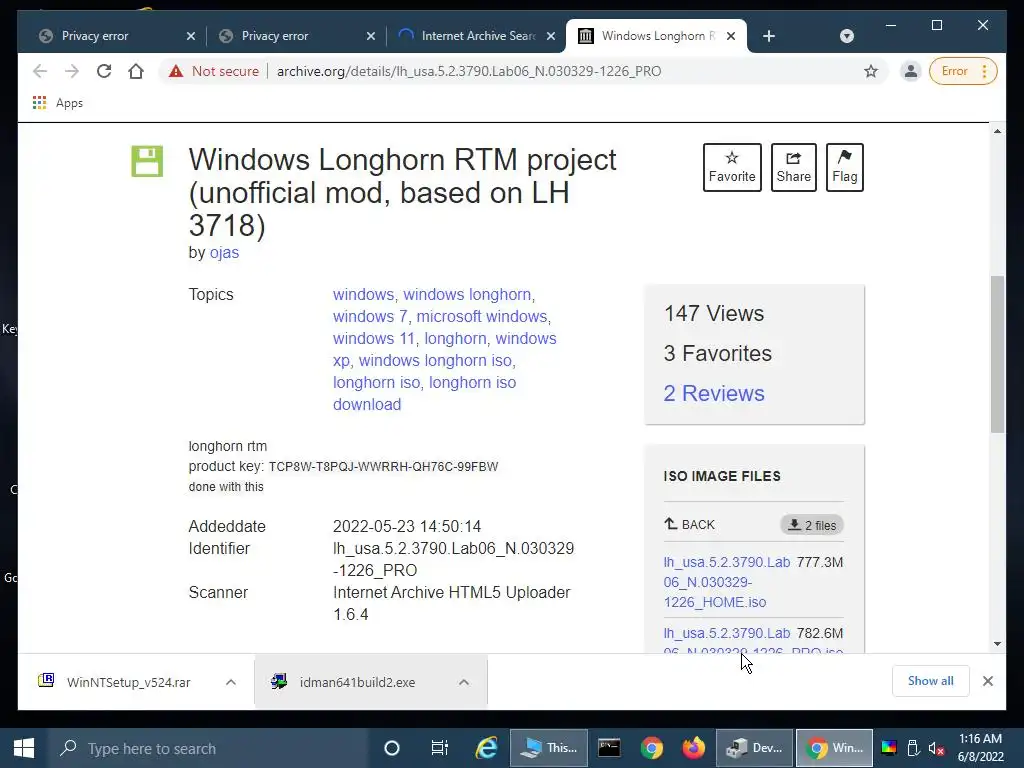Viewport: 1024px width, 768px height.
Task: Click the page vertical scrollbar thumb
Action: coord(997,354)
